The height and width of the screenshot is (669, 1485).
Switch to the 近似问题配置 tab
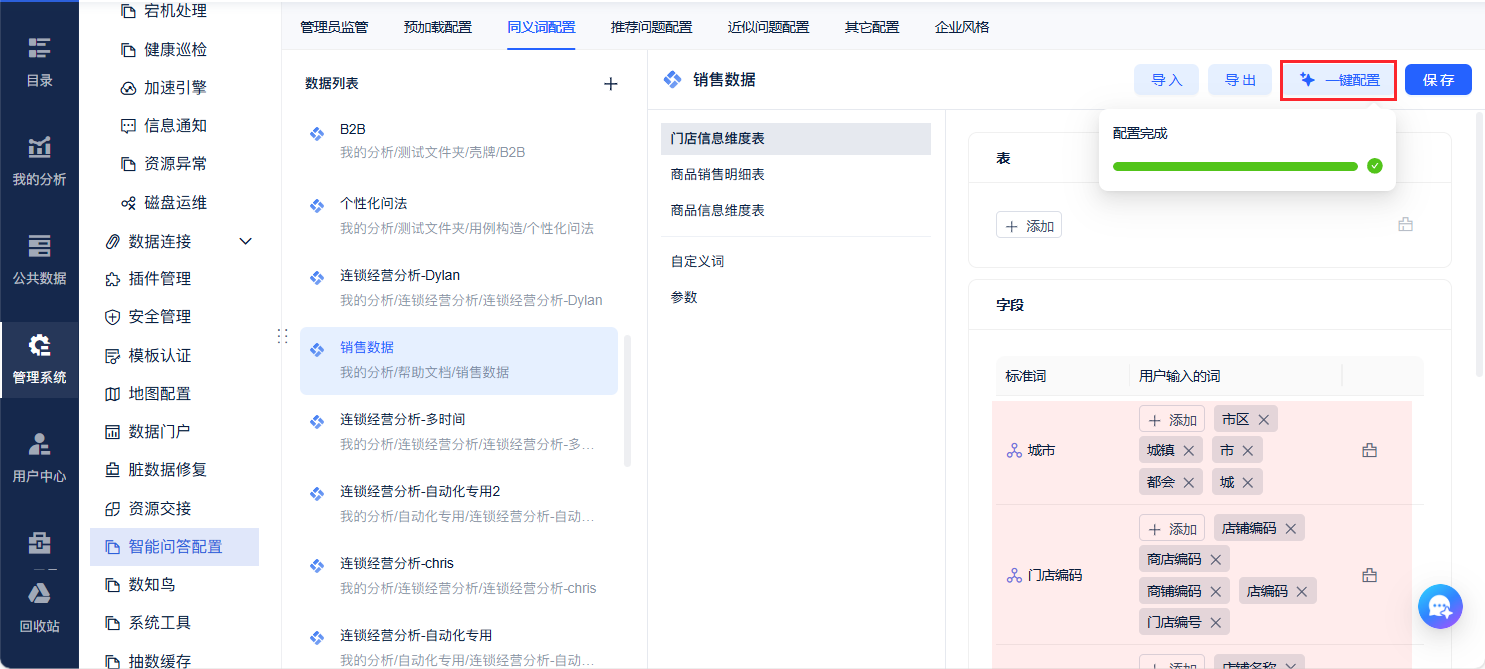[769, 27]
